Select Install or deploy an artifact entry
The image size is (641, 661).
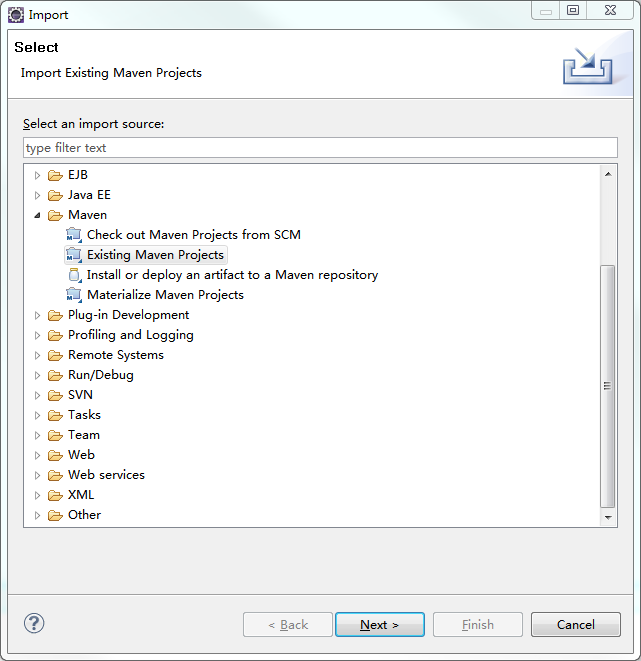(x=232, y=275)
